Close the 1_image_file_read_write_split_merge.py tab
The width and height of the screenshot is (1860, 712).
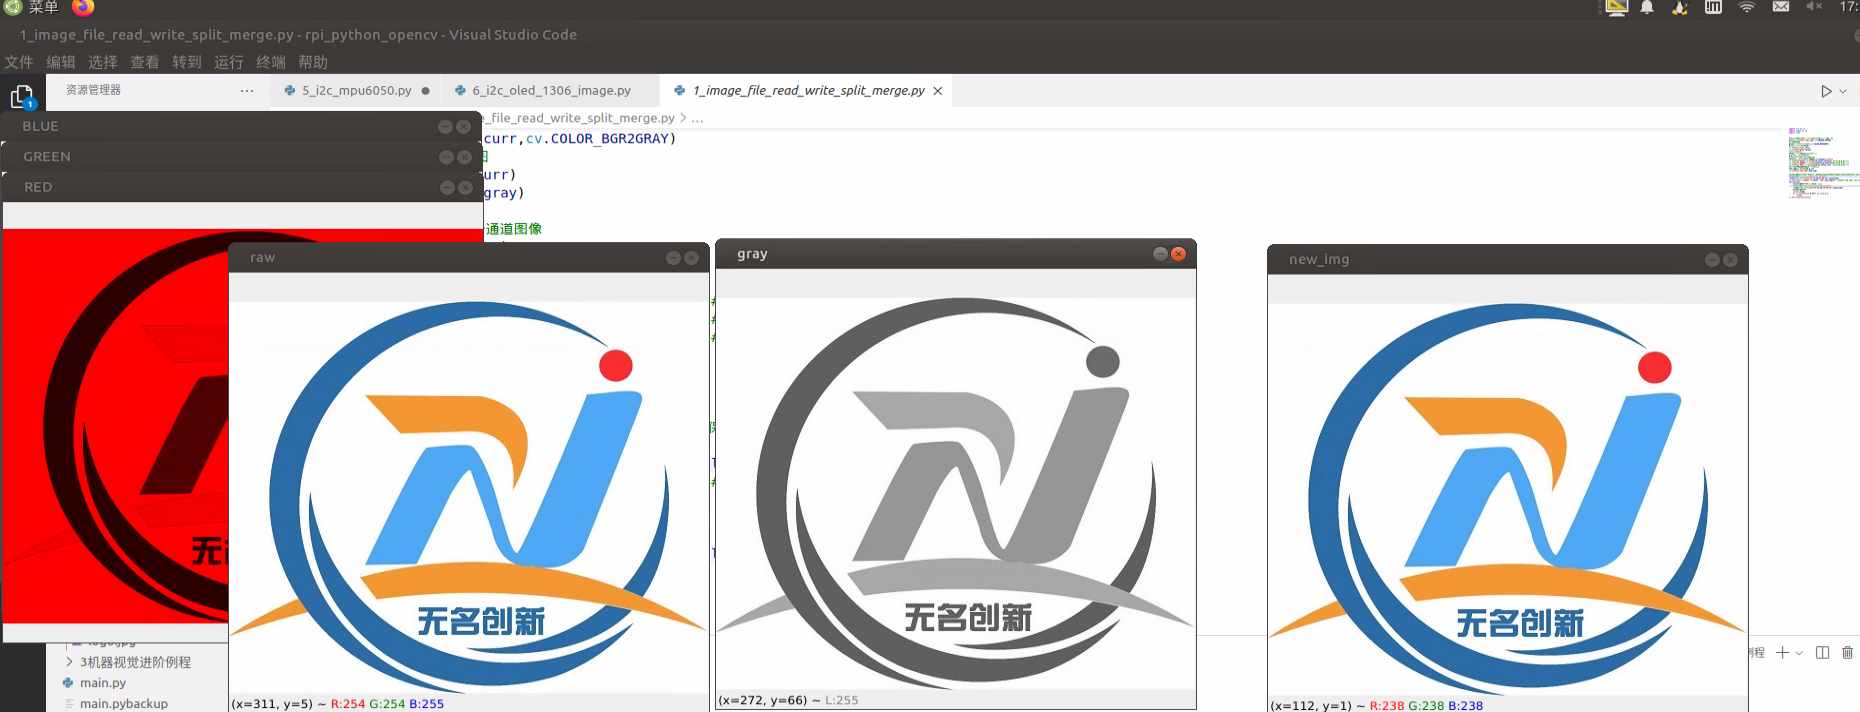(938, 91)
